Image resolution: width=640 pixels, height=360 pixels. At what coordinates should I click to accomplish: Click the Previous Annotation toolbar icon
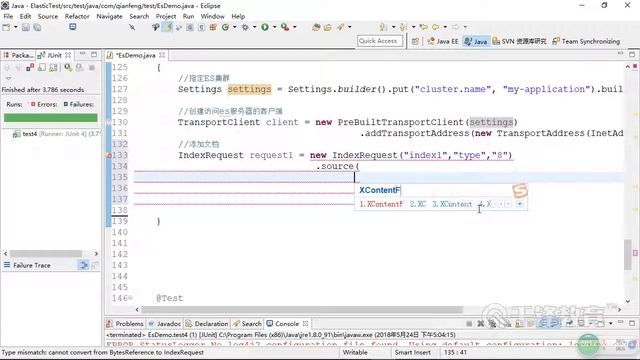coord(403,27)
